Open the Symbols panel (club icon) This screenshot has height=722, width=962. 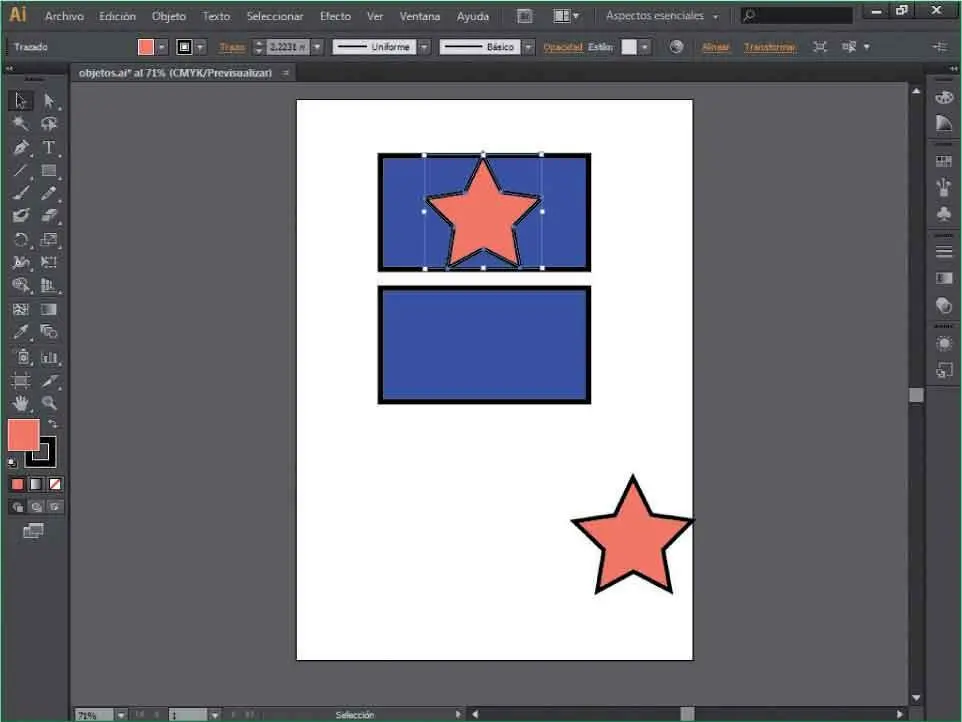pos(944,213)
